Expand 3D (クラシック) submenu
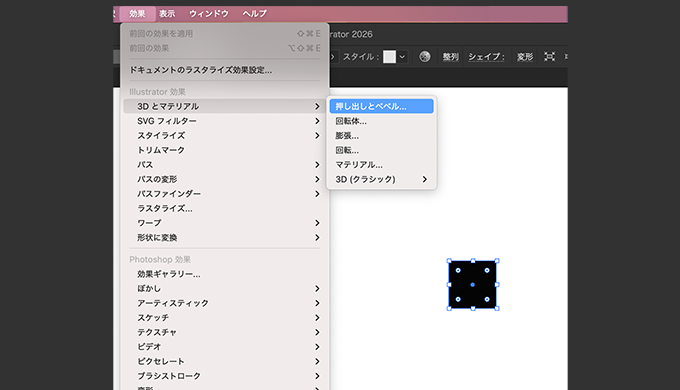This screenshot has width=680, height=390. click(x=381, y=179)
